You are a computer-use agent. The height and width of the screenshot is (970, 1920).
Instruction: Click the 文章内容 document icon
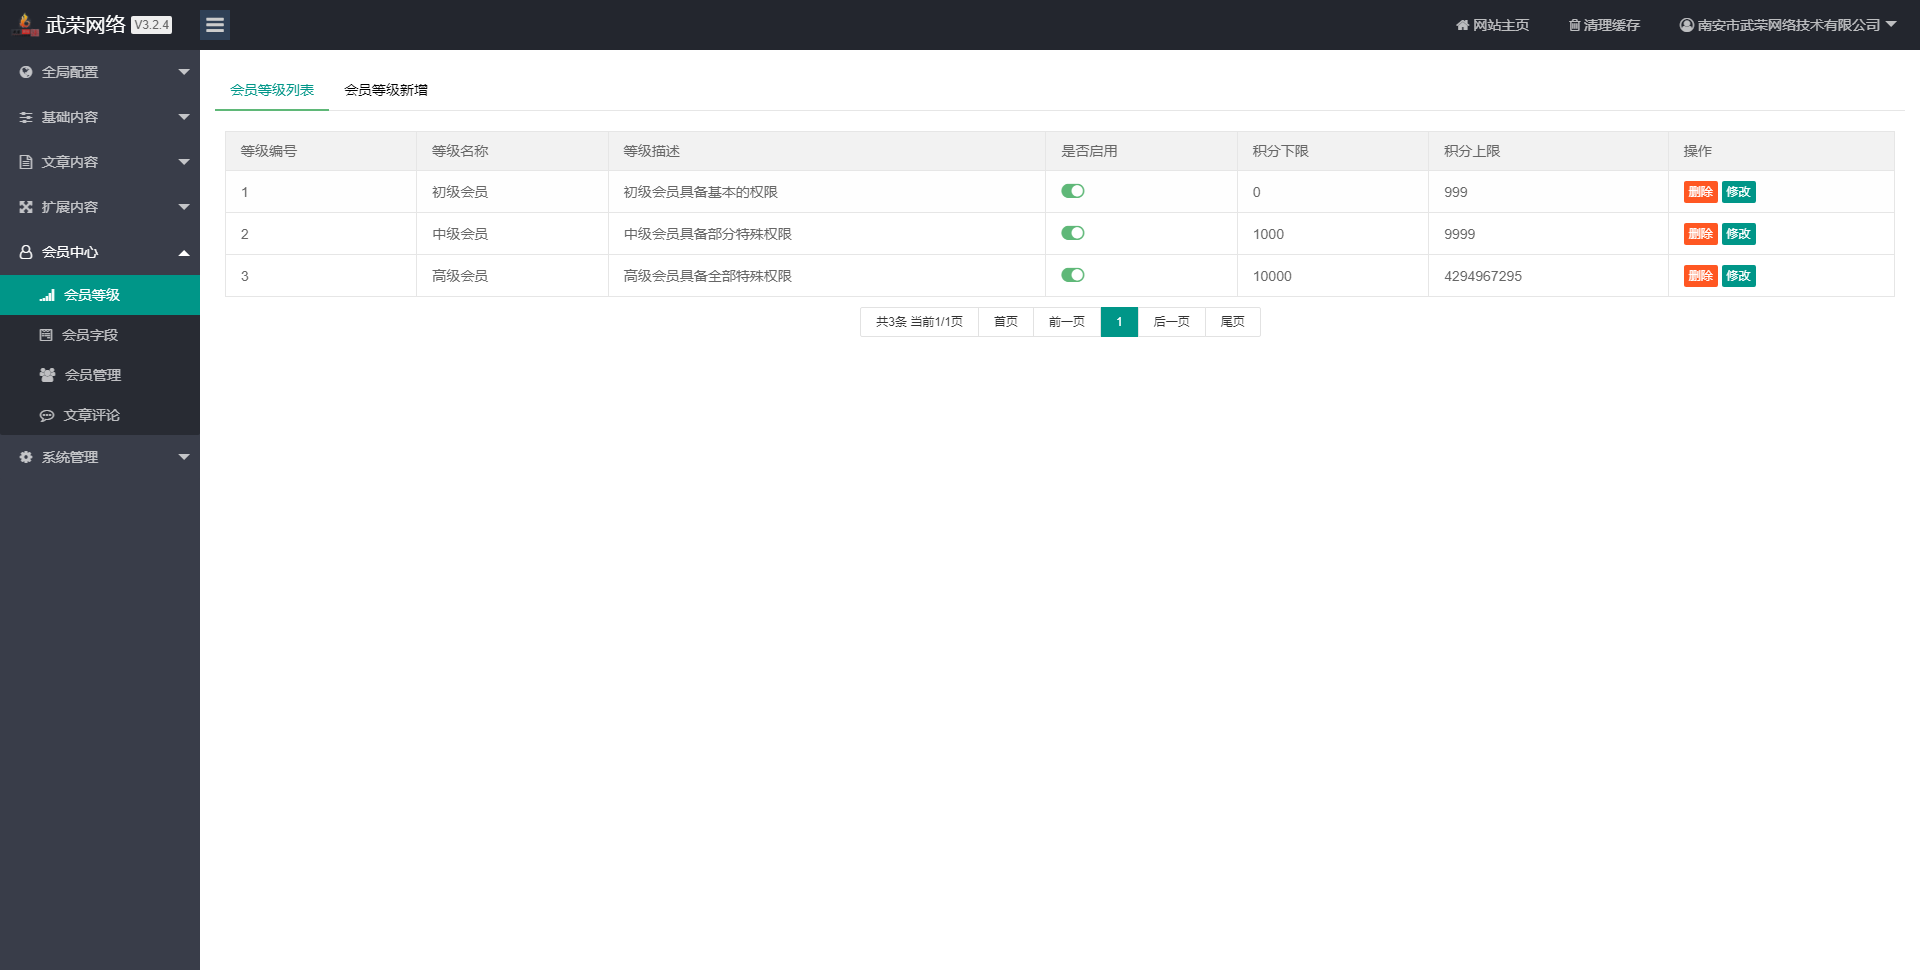tap(26, 162)
